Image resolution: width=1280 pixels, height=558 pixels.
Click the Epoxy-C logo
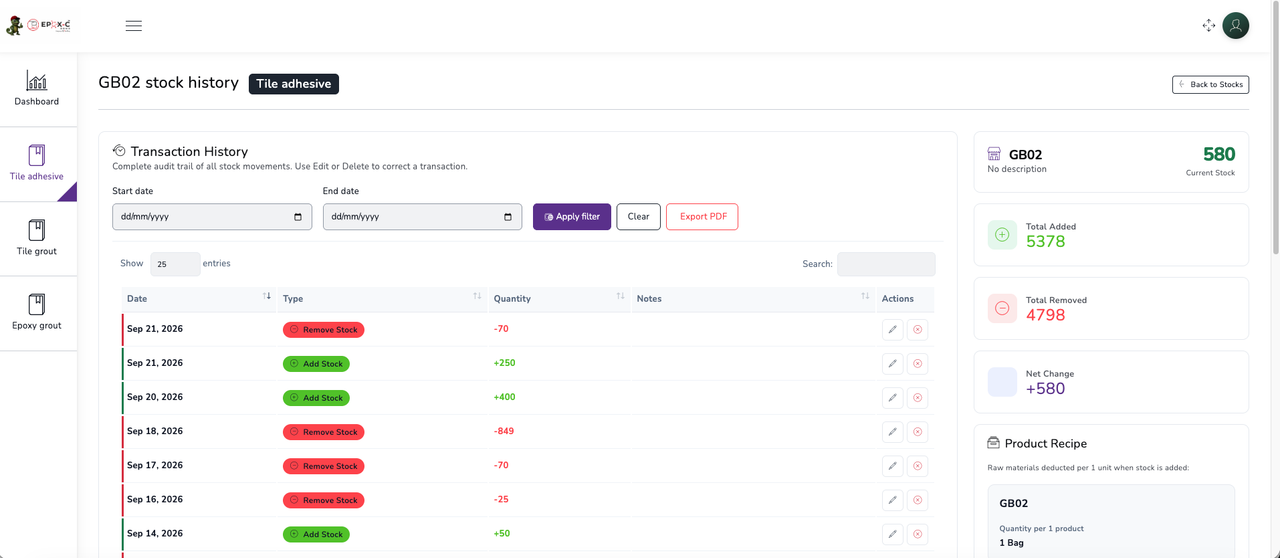click(x=39, y=26)
